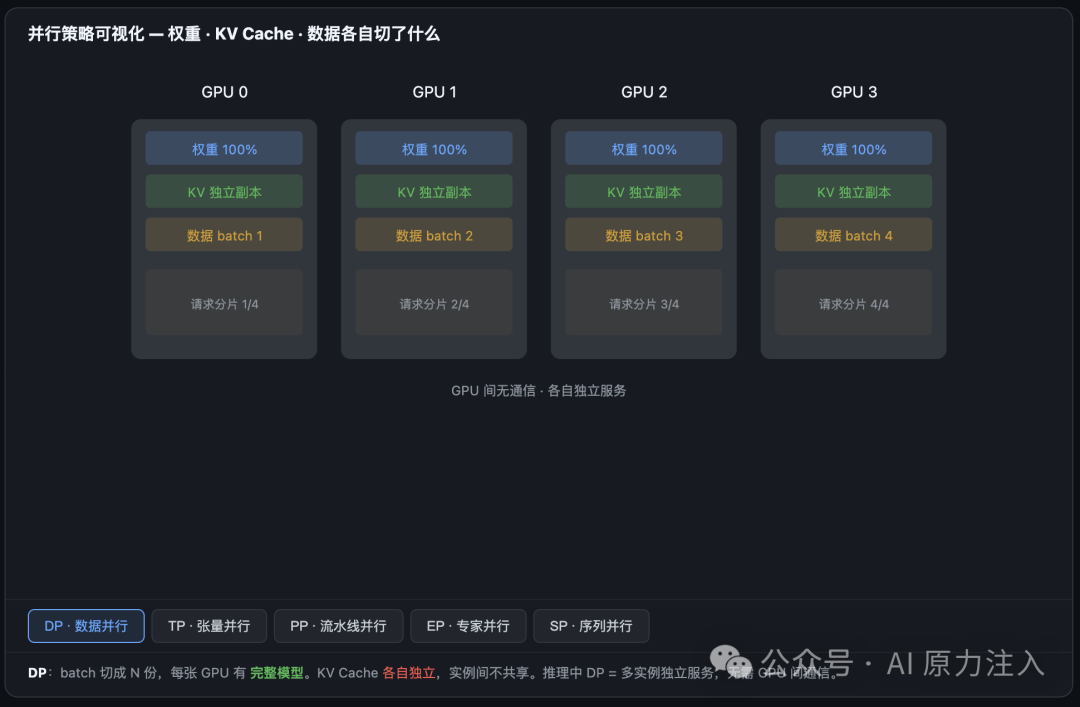Click 权重 100% block under GPU 3
1080x707 pixels.
tap(853, 148)
